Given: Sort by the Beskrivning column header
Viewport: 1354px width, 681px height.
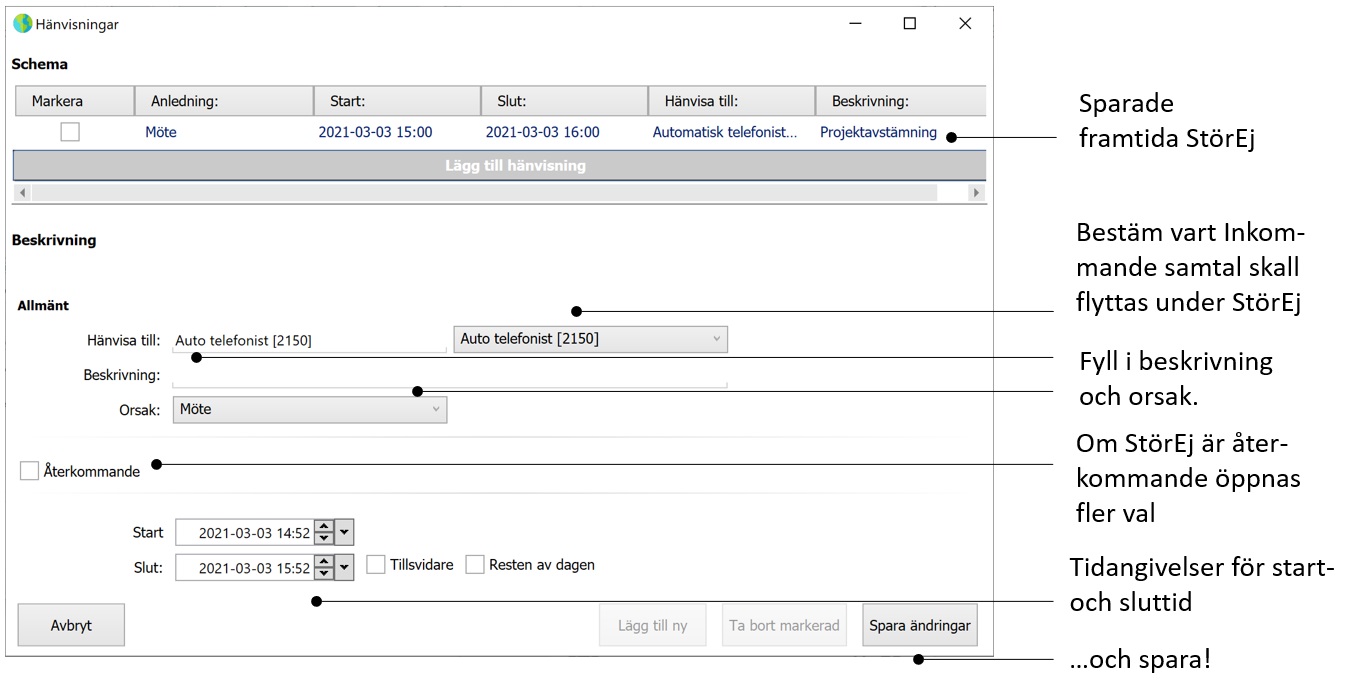Looking at the screenshot, I should click(x=901, y=101).
